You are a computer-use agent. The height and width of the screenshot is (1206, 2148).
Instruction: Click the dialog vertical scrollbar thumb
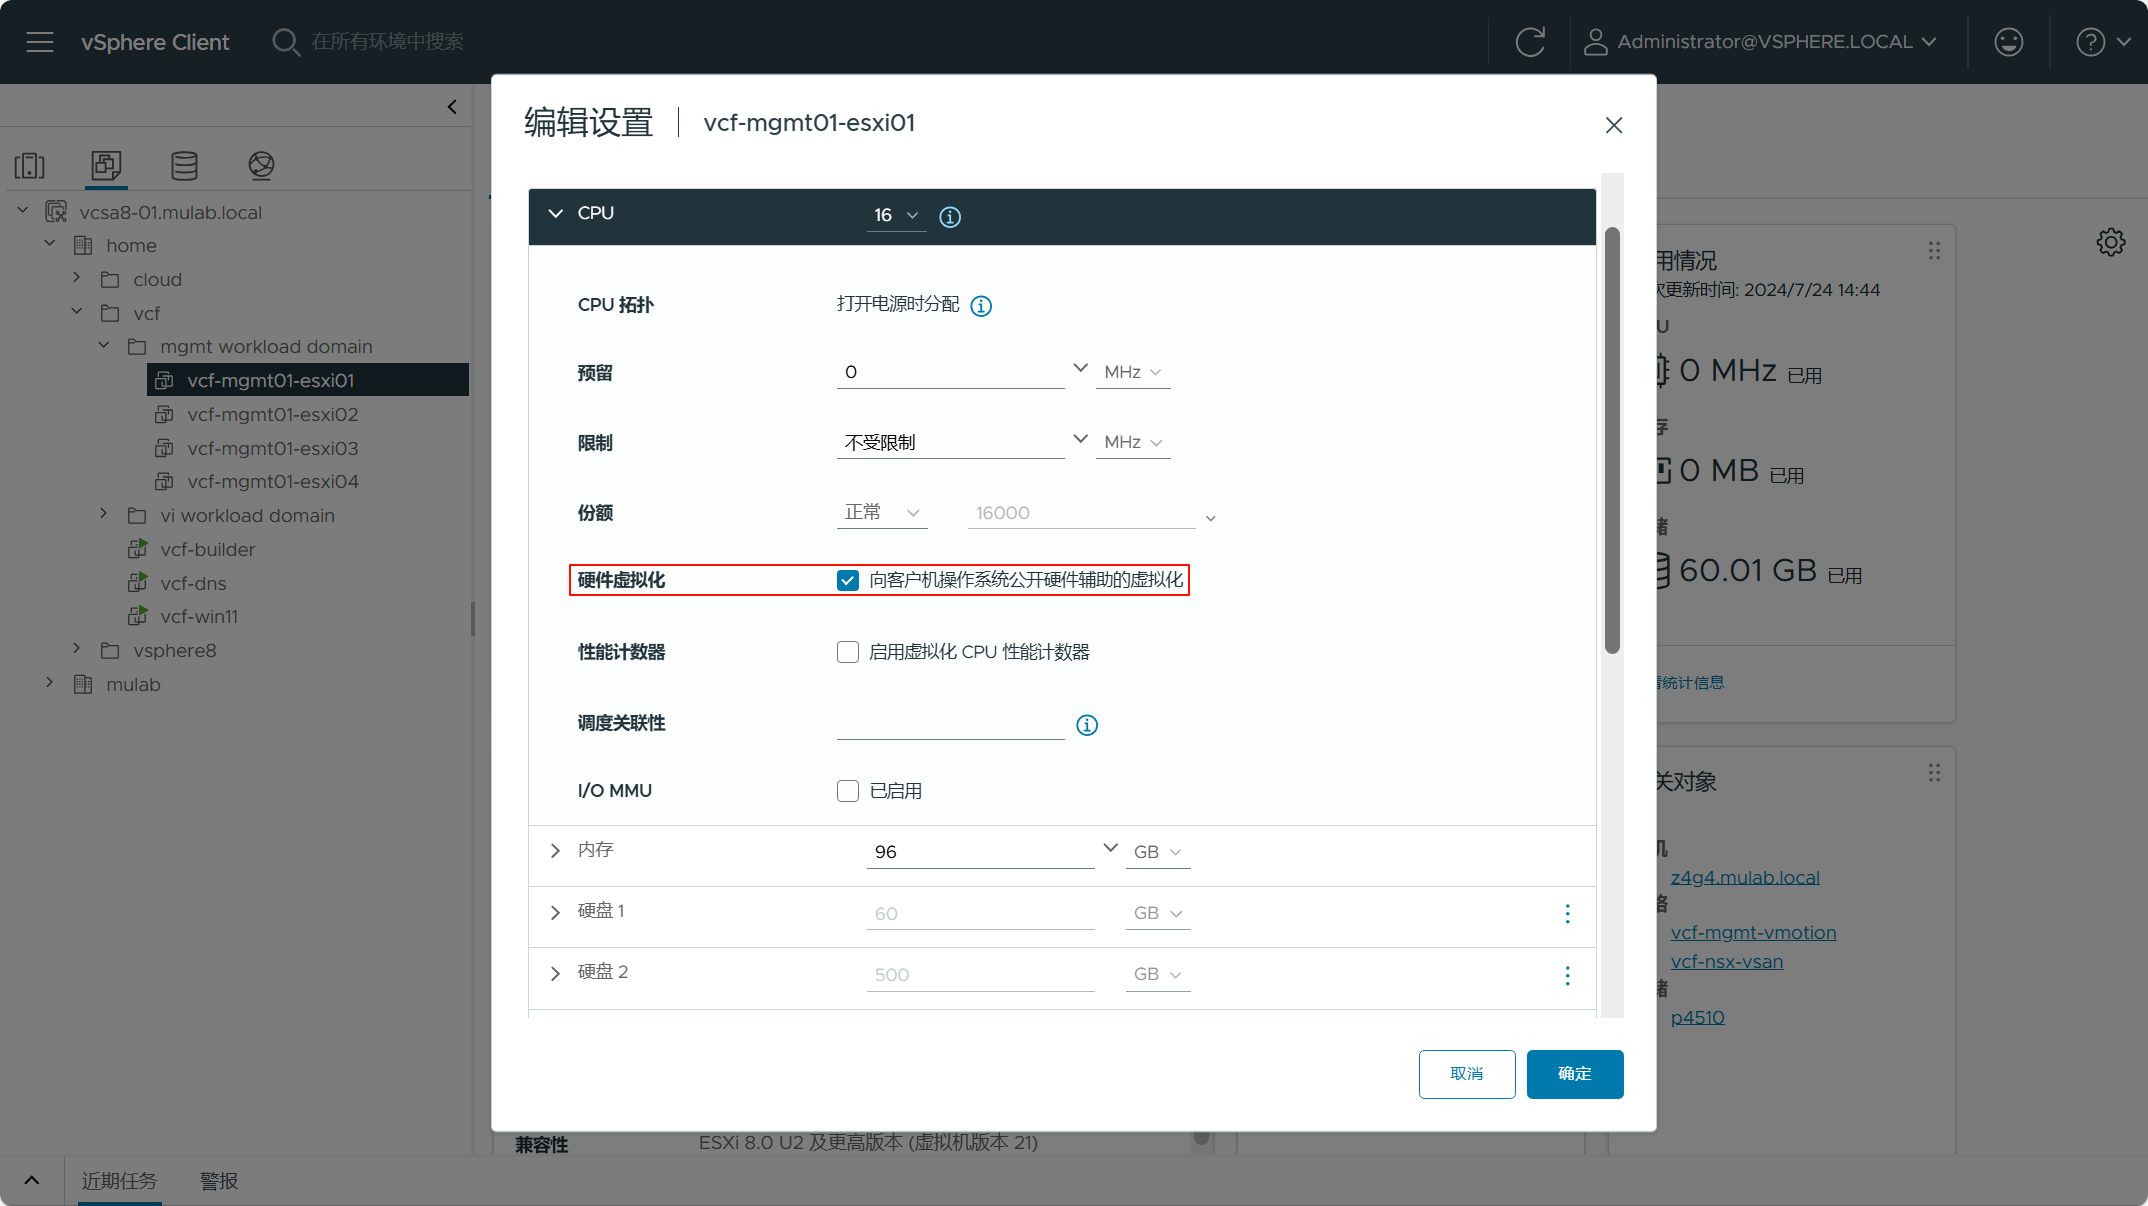coord(1612,440)
